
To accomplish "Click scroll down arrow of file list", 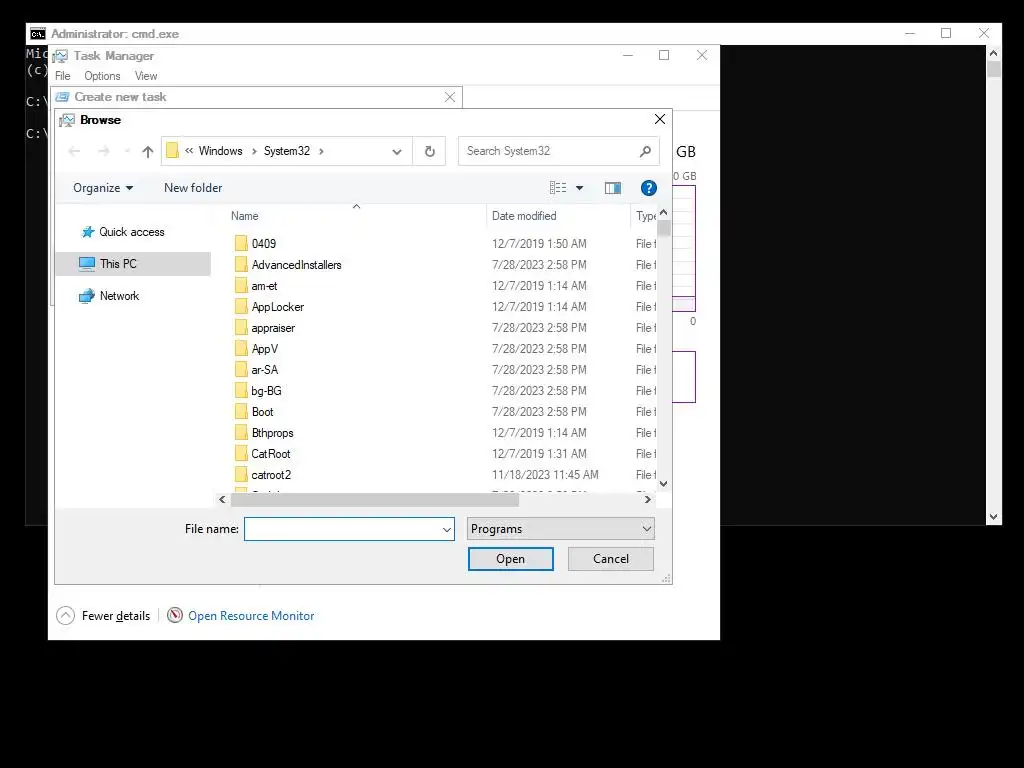I will 664,484.
